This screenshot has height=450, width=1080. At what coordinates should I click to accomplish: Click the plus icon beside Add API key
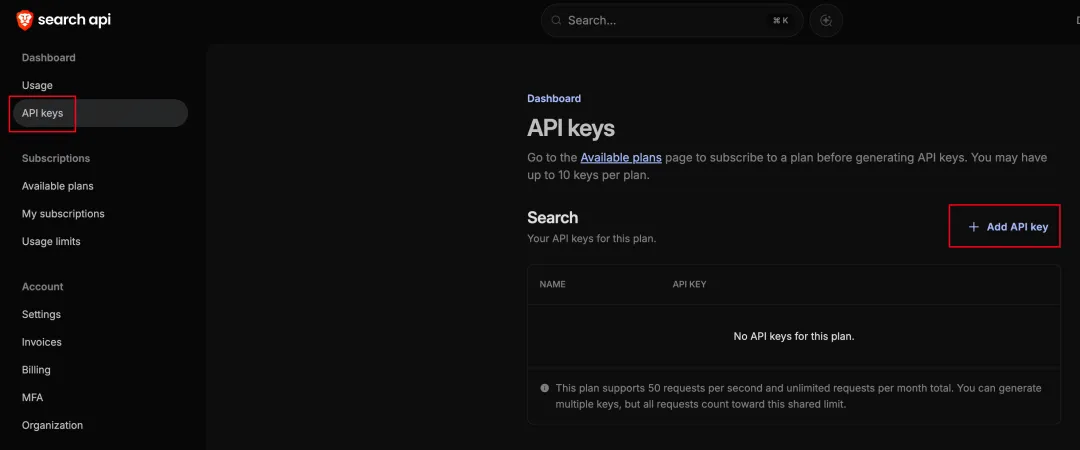pyautogui.click(x=974, y=227)
